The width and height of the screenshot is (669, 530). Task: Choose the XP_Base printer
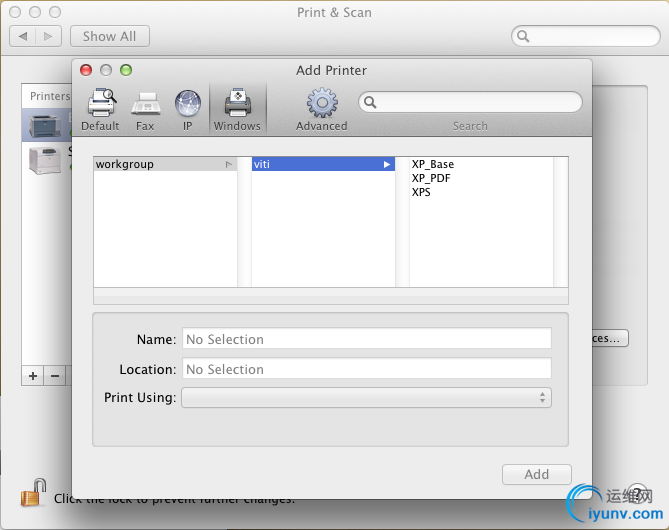tap(433, 164)
